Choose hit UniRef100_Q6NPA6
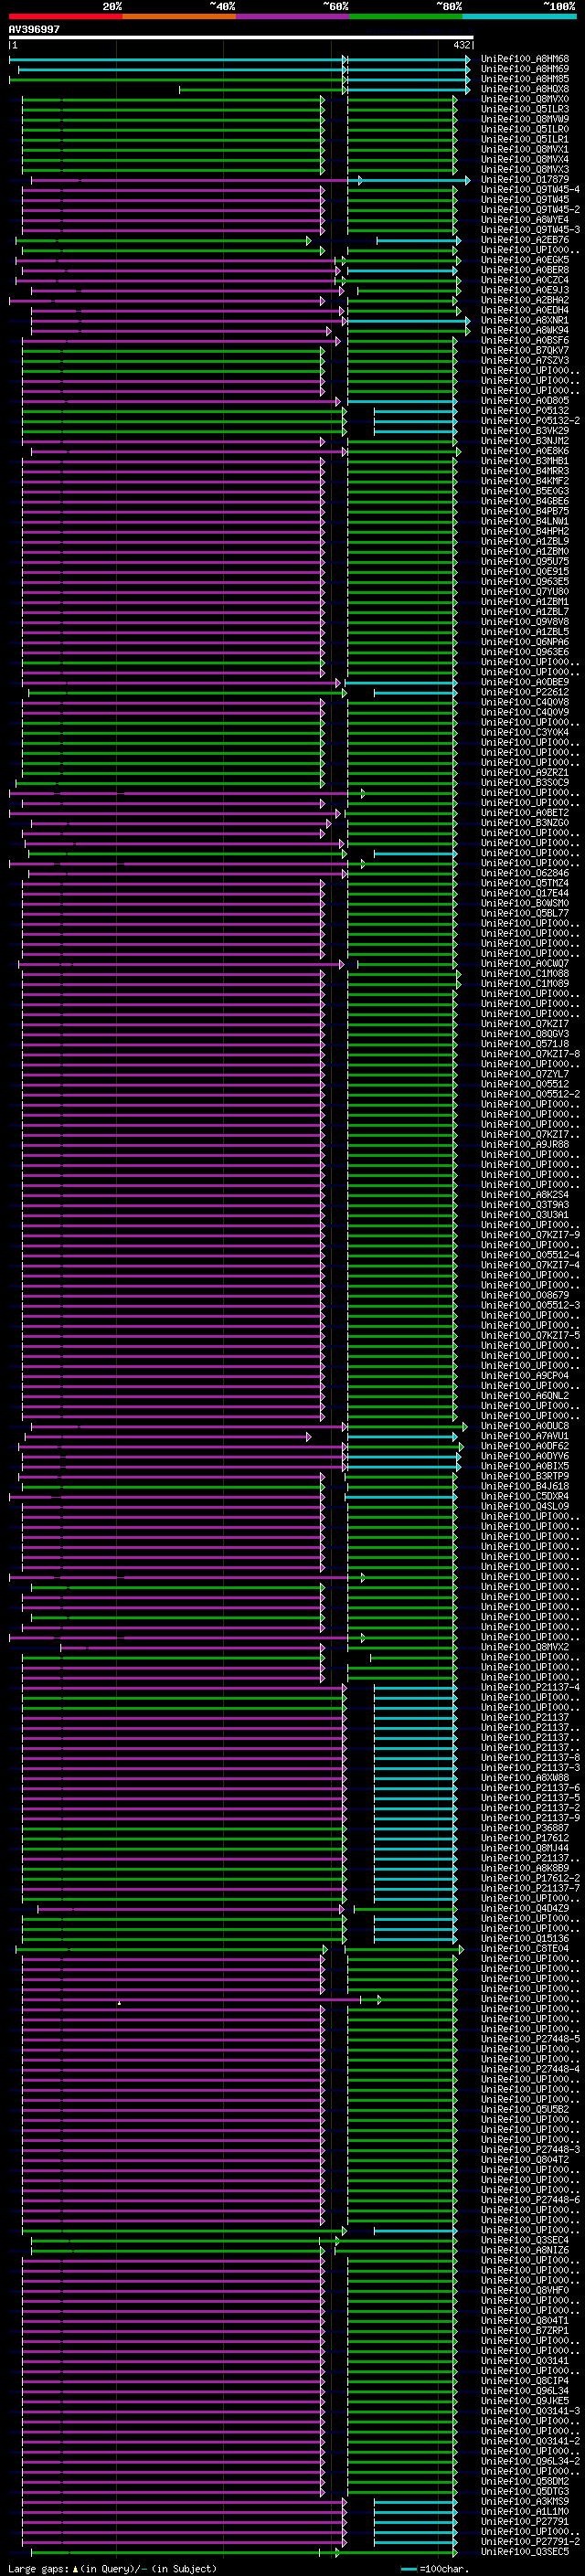This screenshot has height=2576, width=585. 525,642
